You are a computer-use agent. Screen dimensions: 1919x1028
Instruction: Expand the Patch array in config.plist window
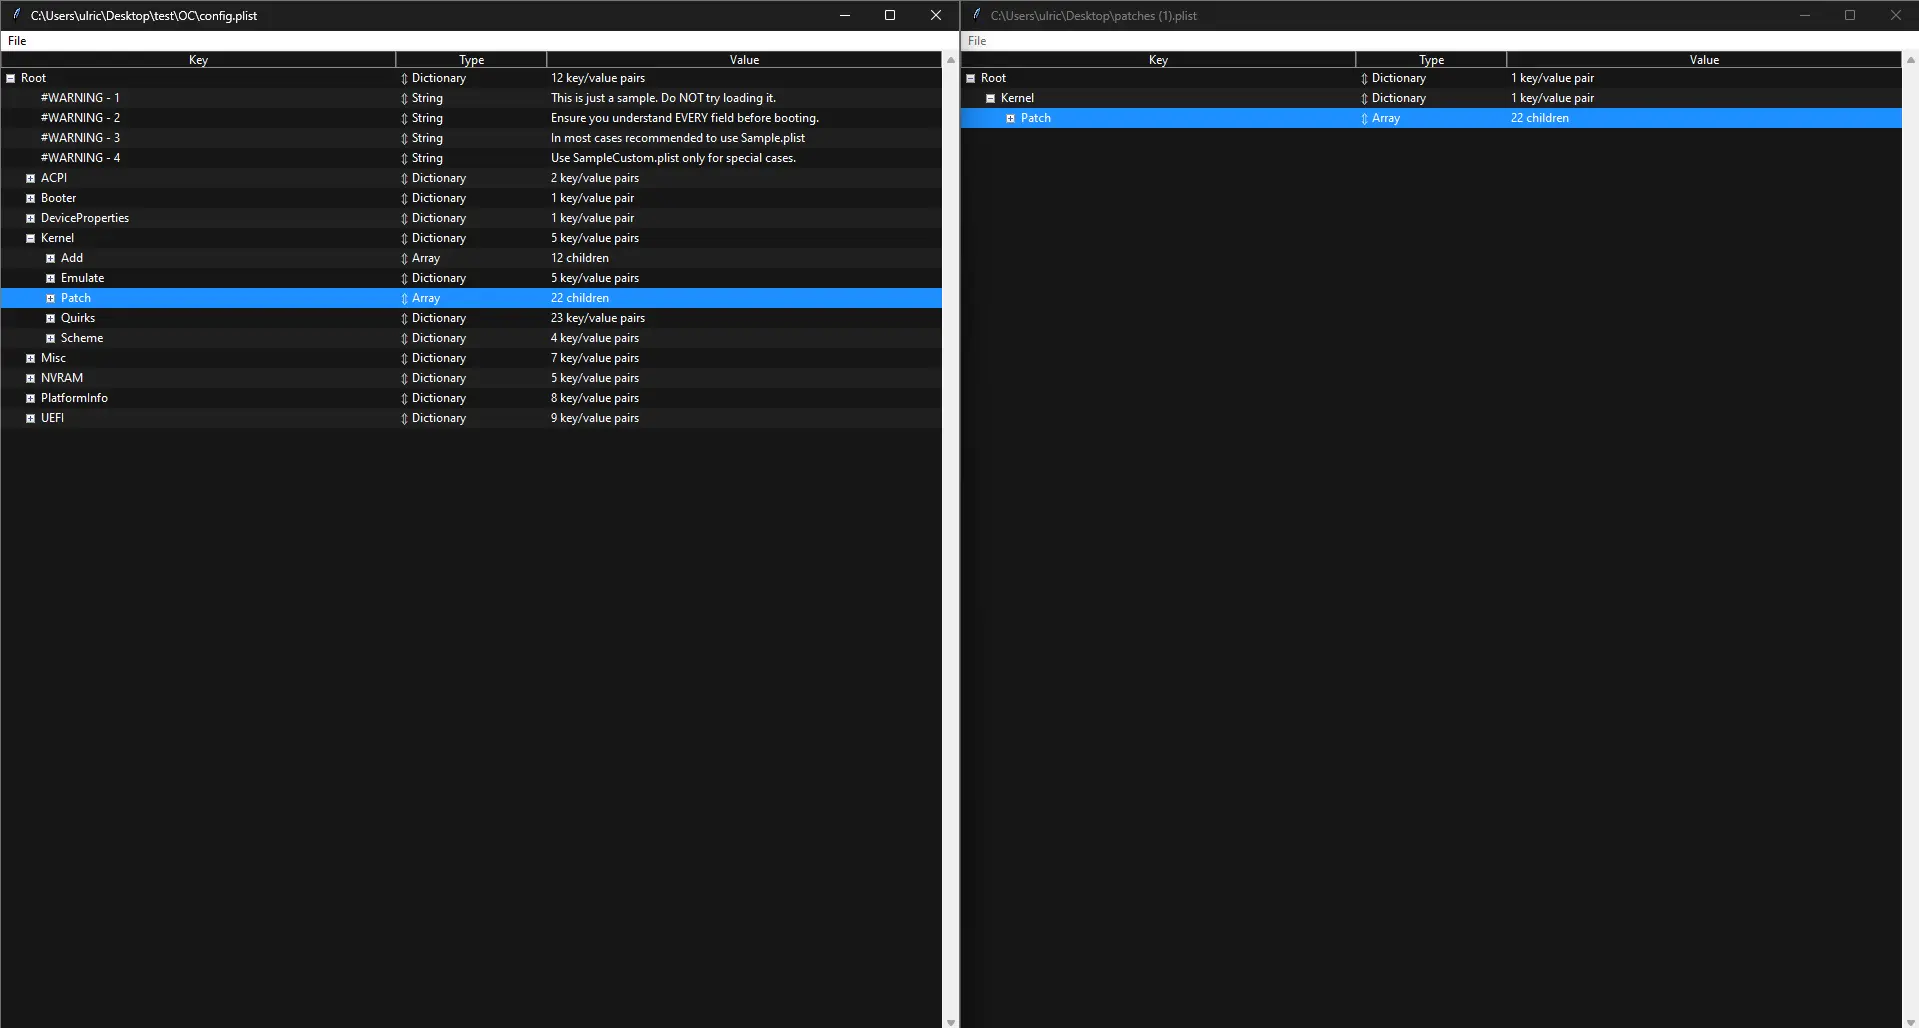point(50,298)
